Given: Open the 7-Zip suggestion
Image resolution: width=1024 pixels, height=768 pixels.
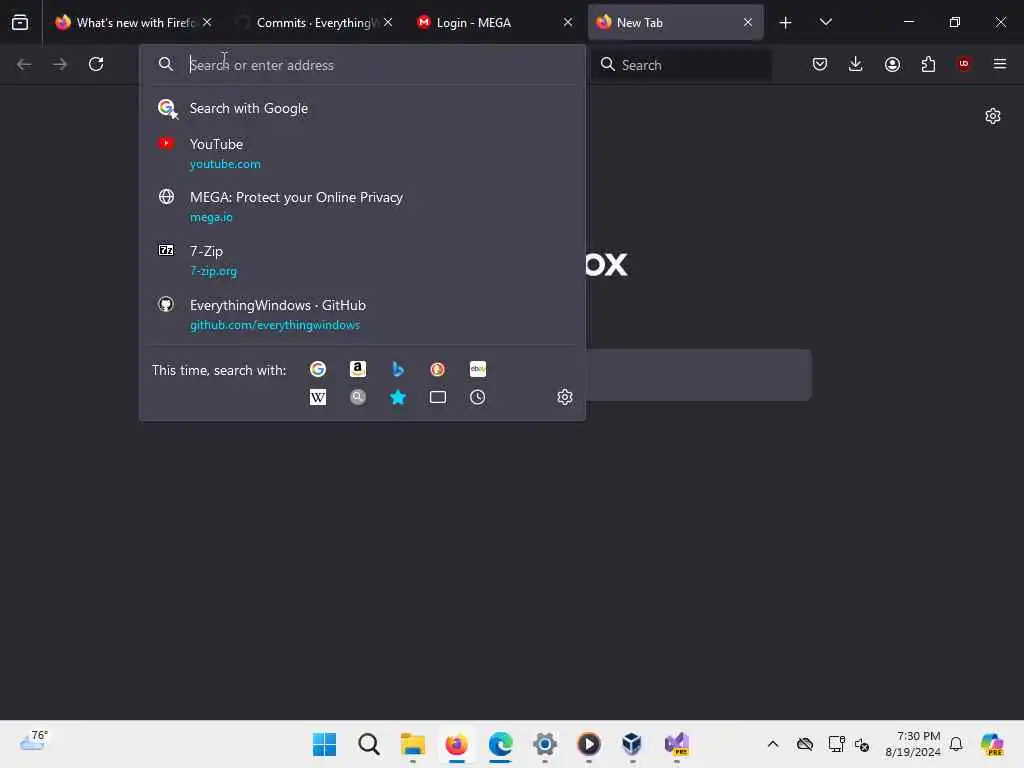Looking at the screenshot, I should [x=362, y=261].
